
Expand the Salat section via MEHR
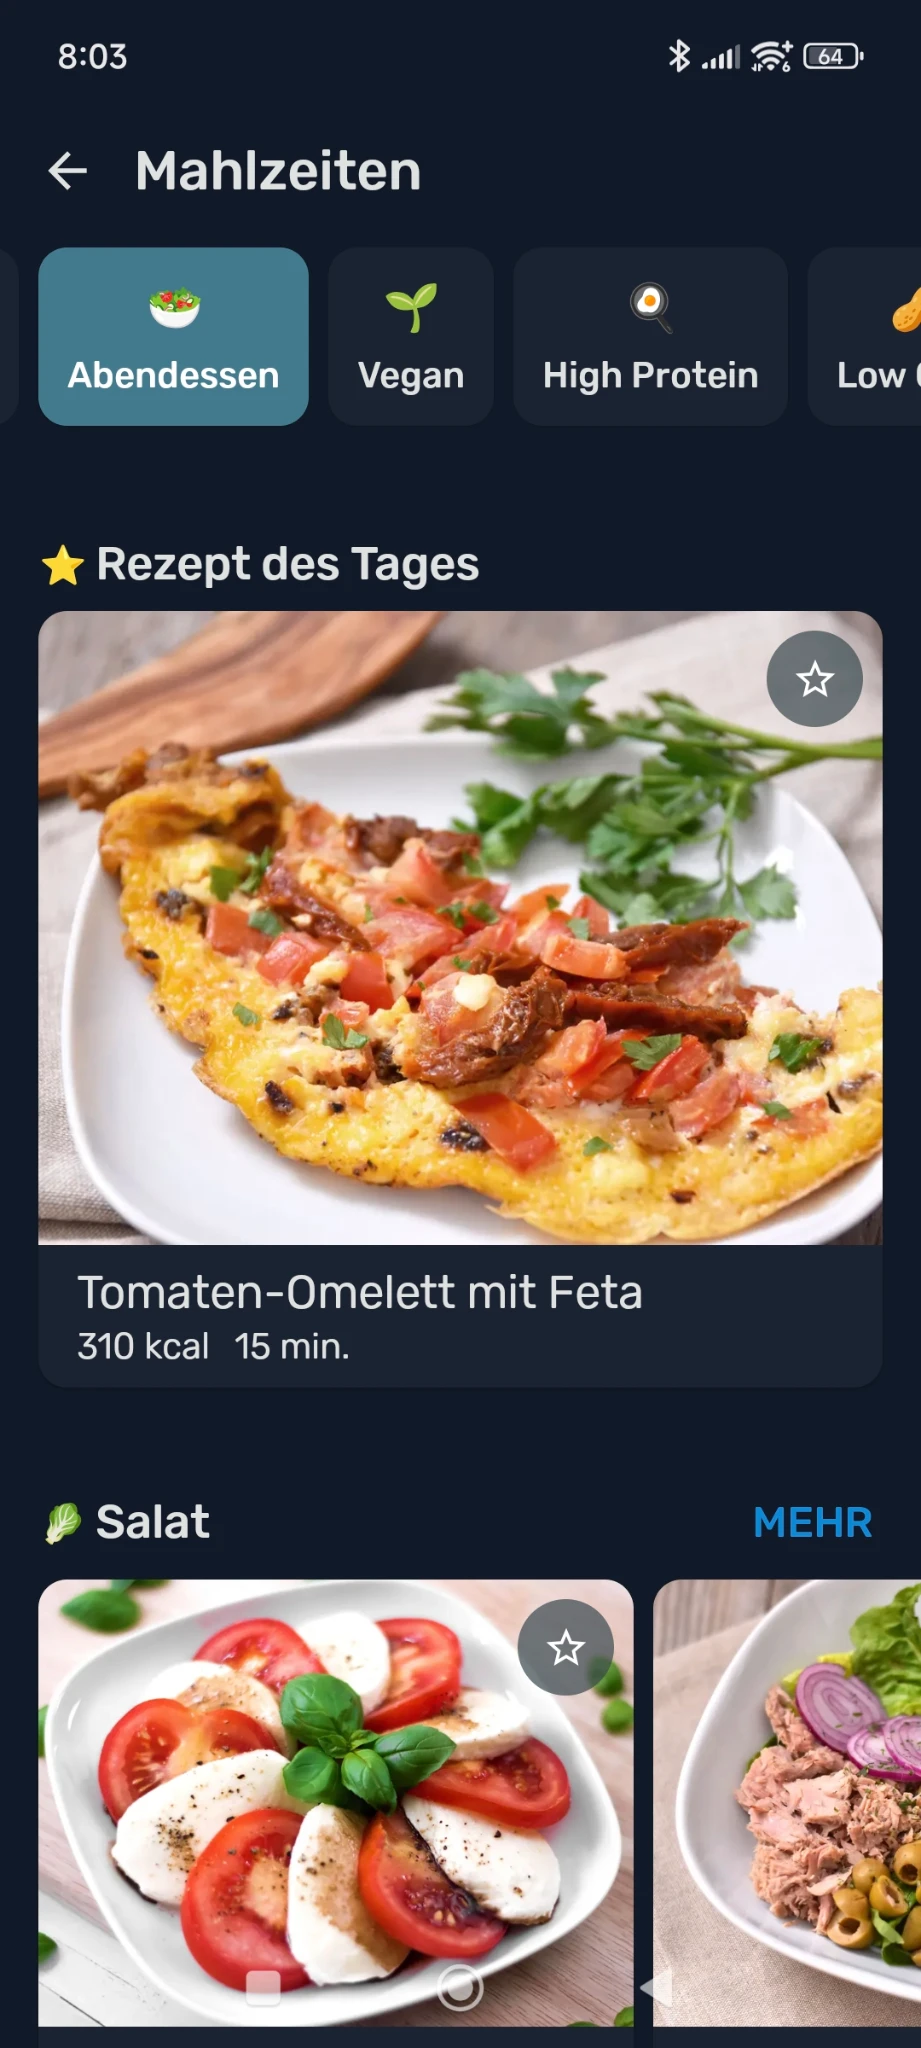[x=812, y=1523]
